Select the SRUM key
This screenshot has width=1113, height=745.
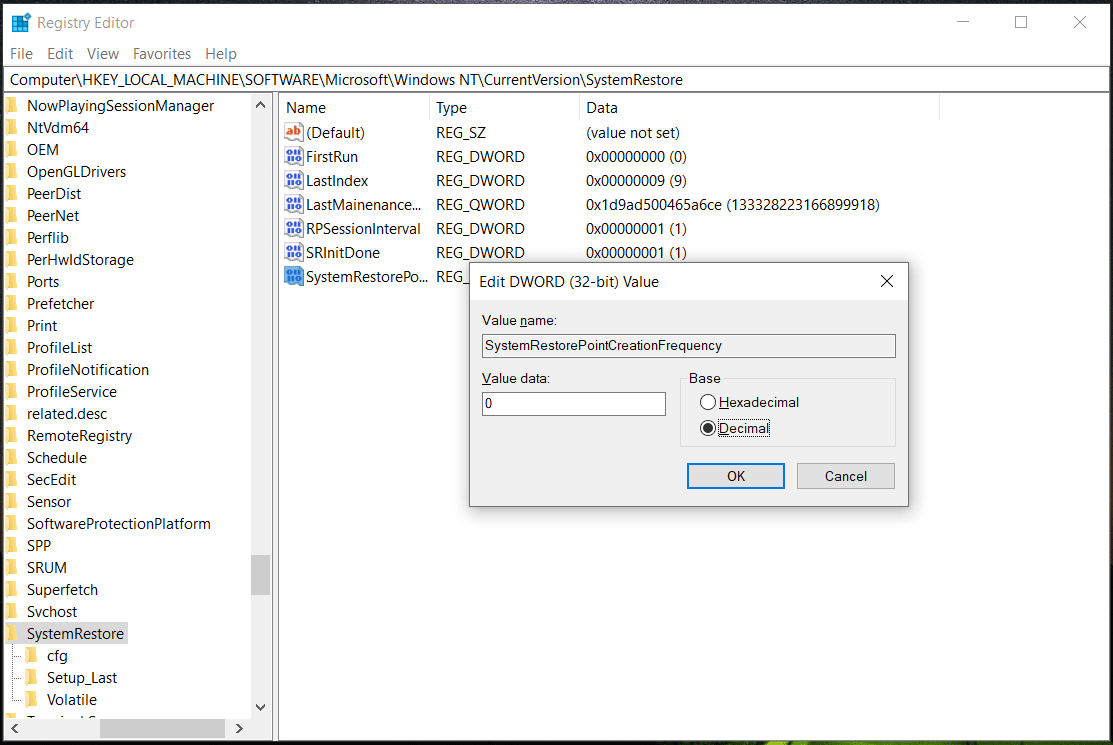click(47, 568)
